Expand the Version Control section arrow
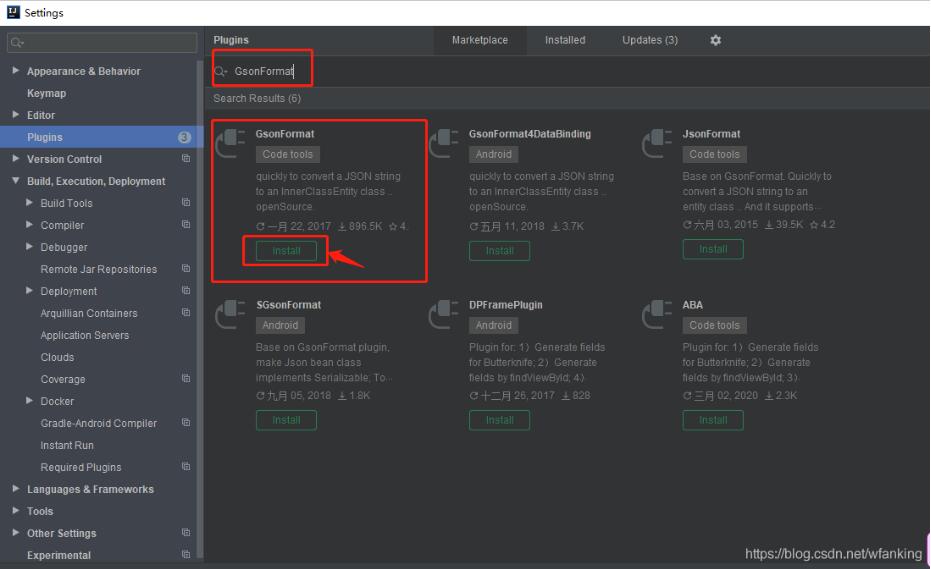Screen dimensions: 931x569 click(15, 158)
